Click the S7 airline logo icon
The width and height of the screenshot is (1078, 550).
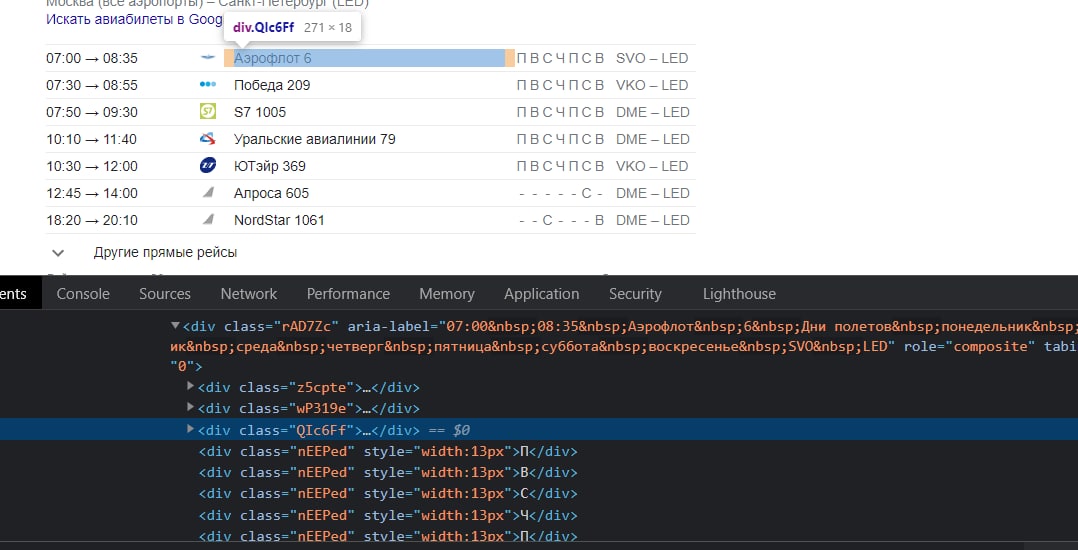[208, 111]
